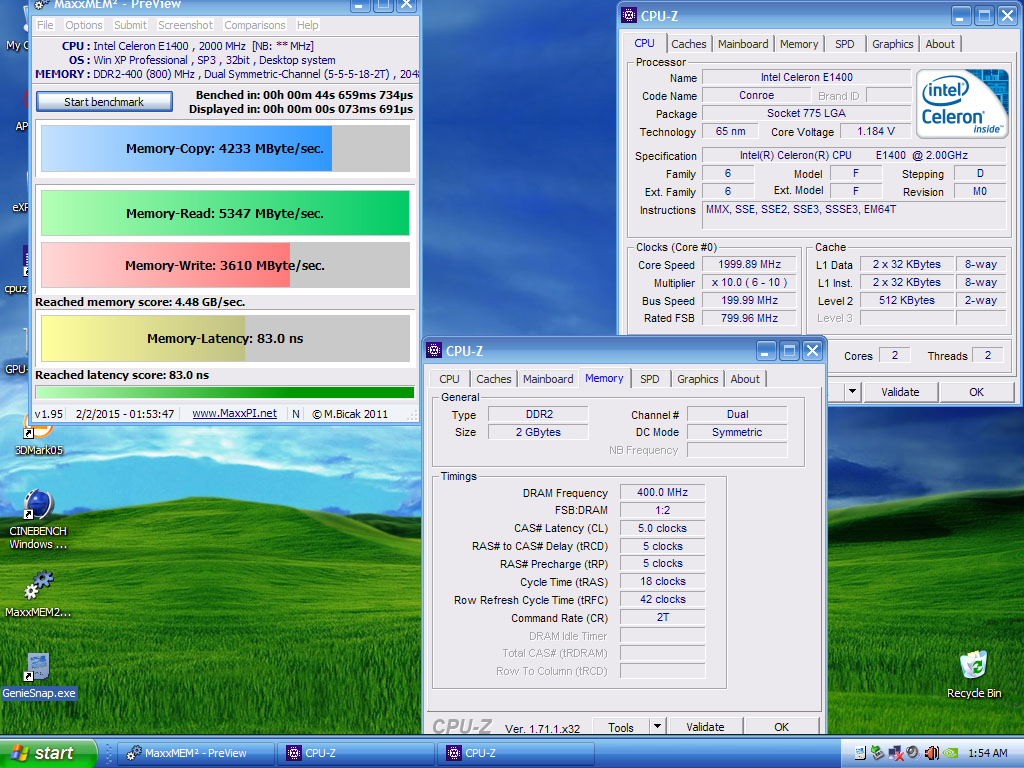Open the Recycle Bin on the desktop

point(974,674)
